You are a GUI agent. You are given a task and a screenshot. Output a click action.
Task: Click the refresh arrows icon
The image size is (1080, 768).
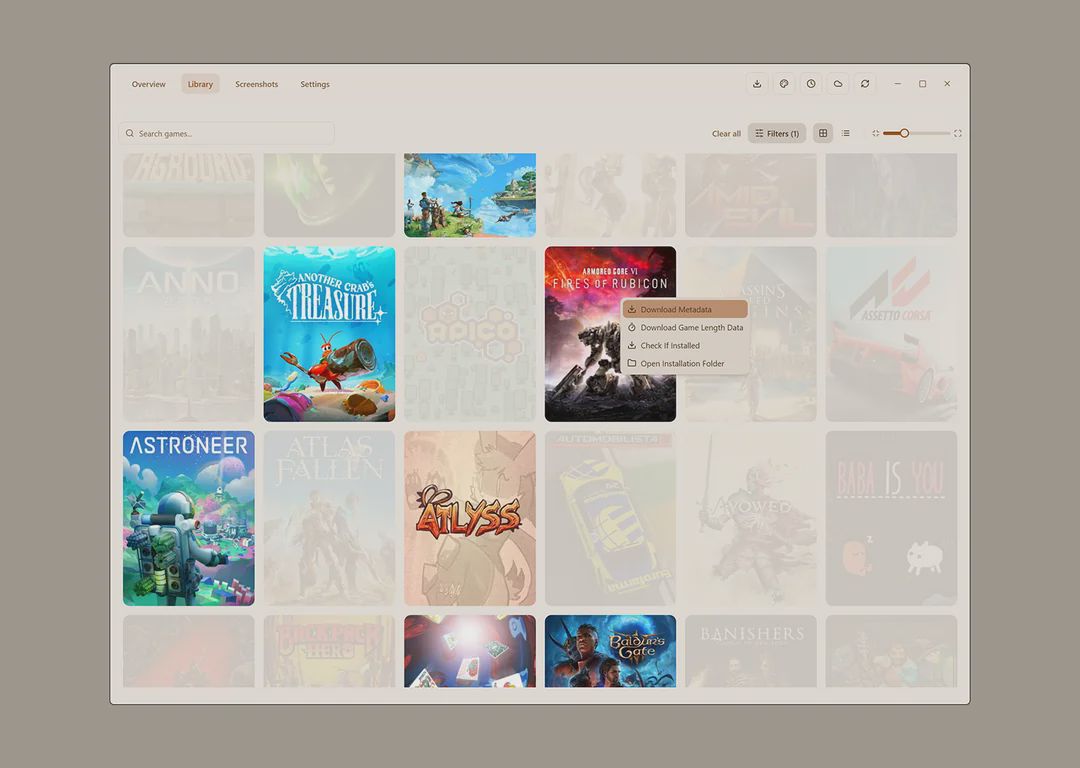coord(864,84)
